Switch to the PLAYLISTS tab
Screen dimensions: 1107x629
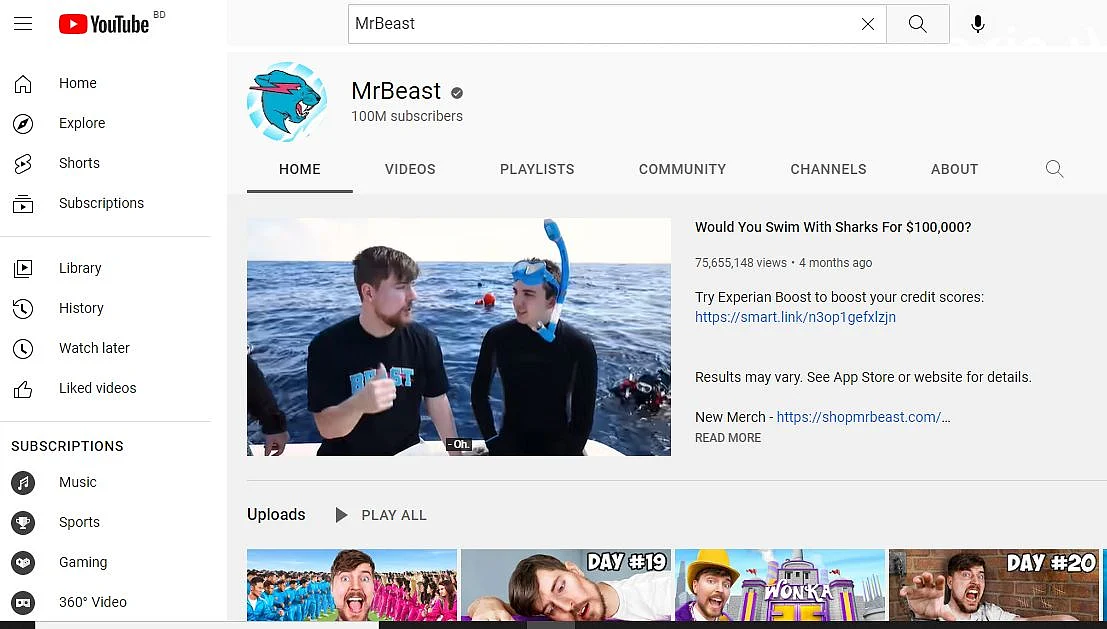pos(537,169)
